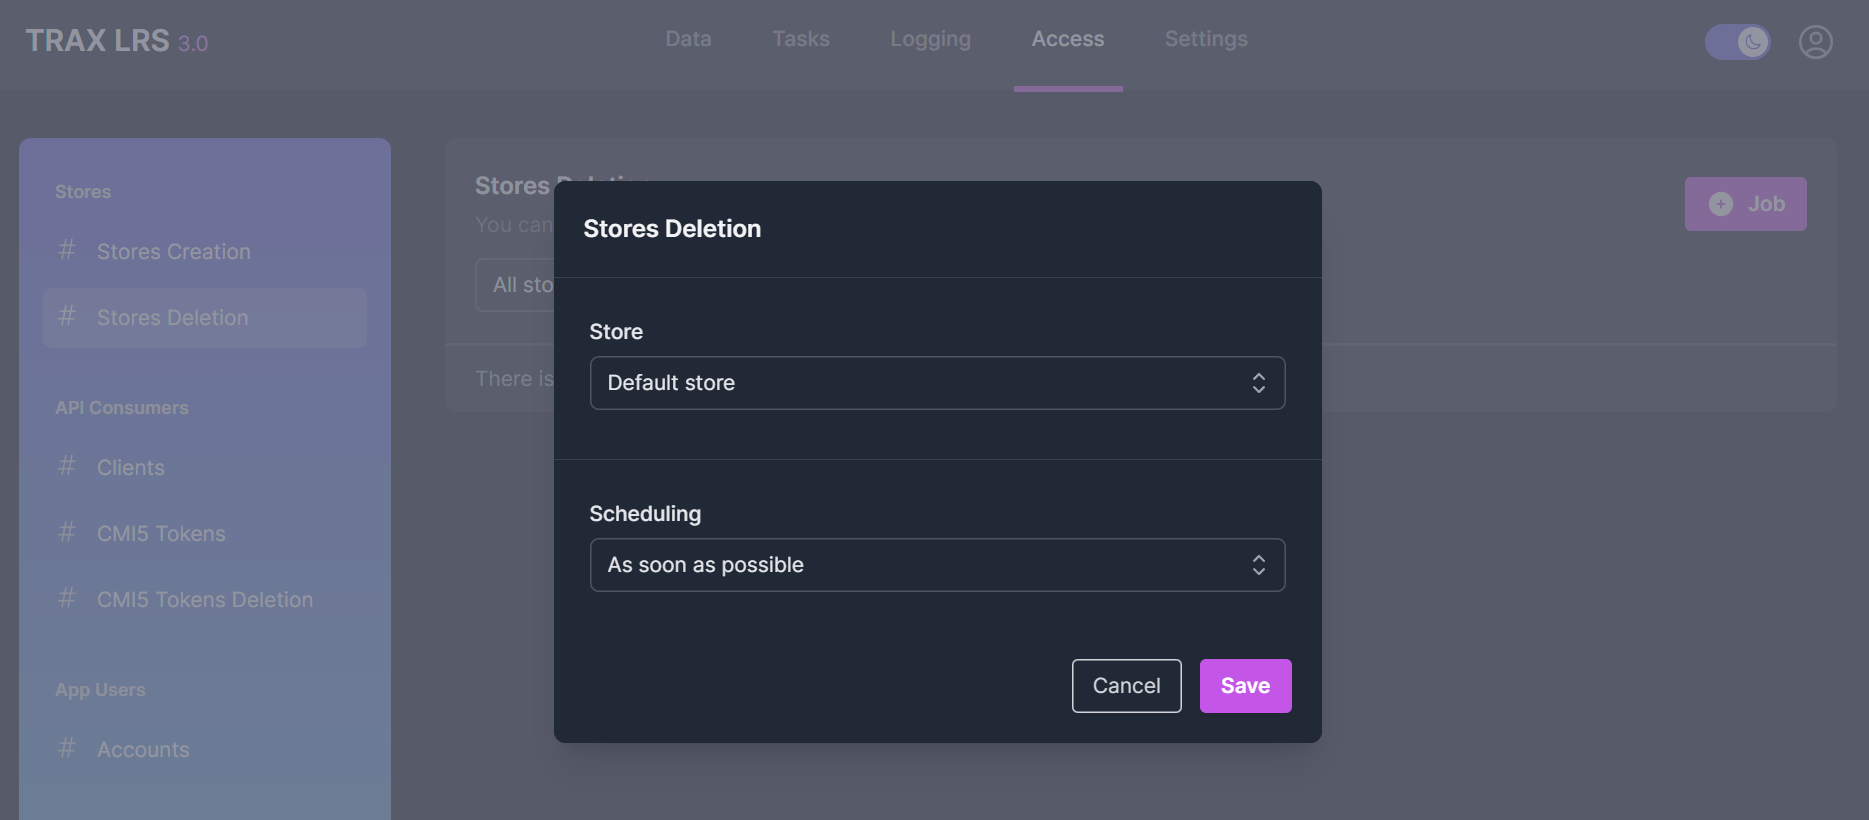Click the plus icon on Job button
Screen dimensions: 1869x820
pos(1720,204)
